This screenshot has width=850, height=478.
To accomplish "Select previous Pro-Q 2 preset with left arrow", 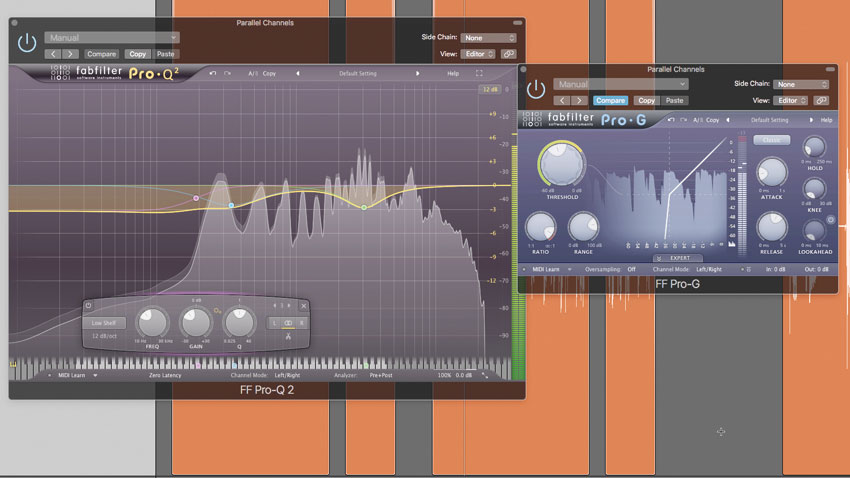I will pyautogui.click(x=298, y=73).
